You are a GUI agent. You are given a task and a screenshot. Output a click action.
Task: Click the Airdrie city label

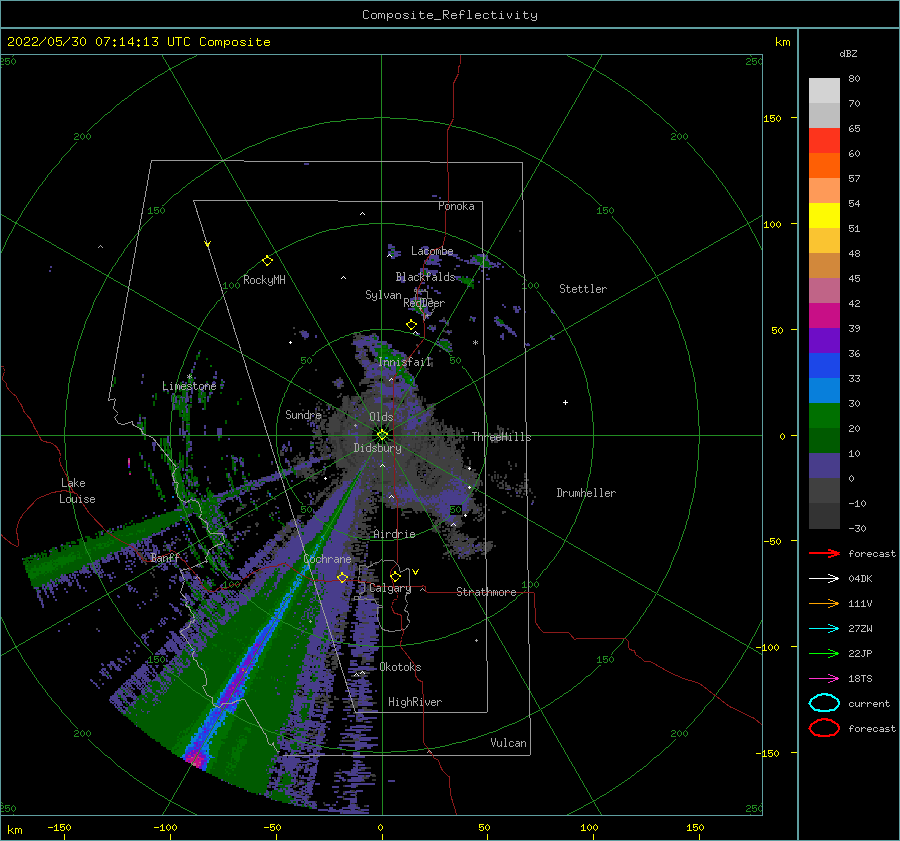coord(394,534)
